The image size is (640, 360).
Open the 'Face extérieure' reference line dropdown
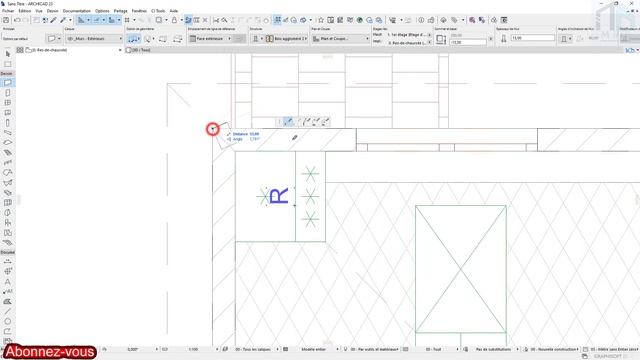(211, 38)
